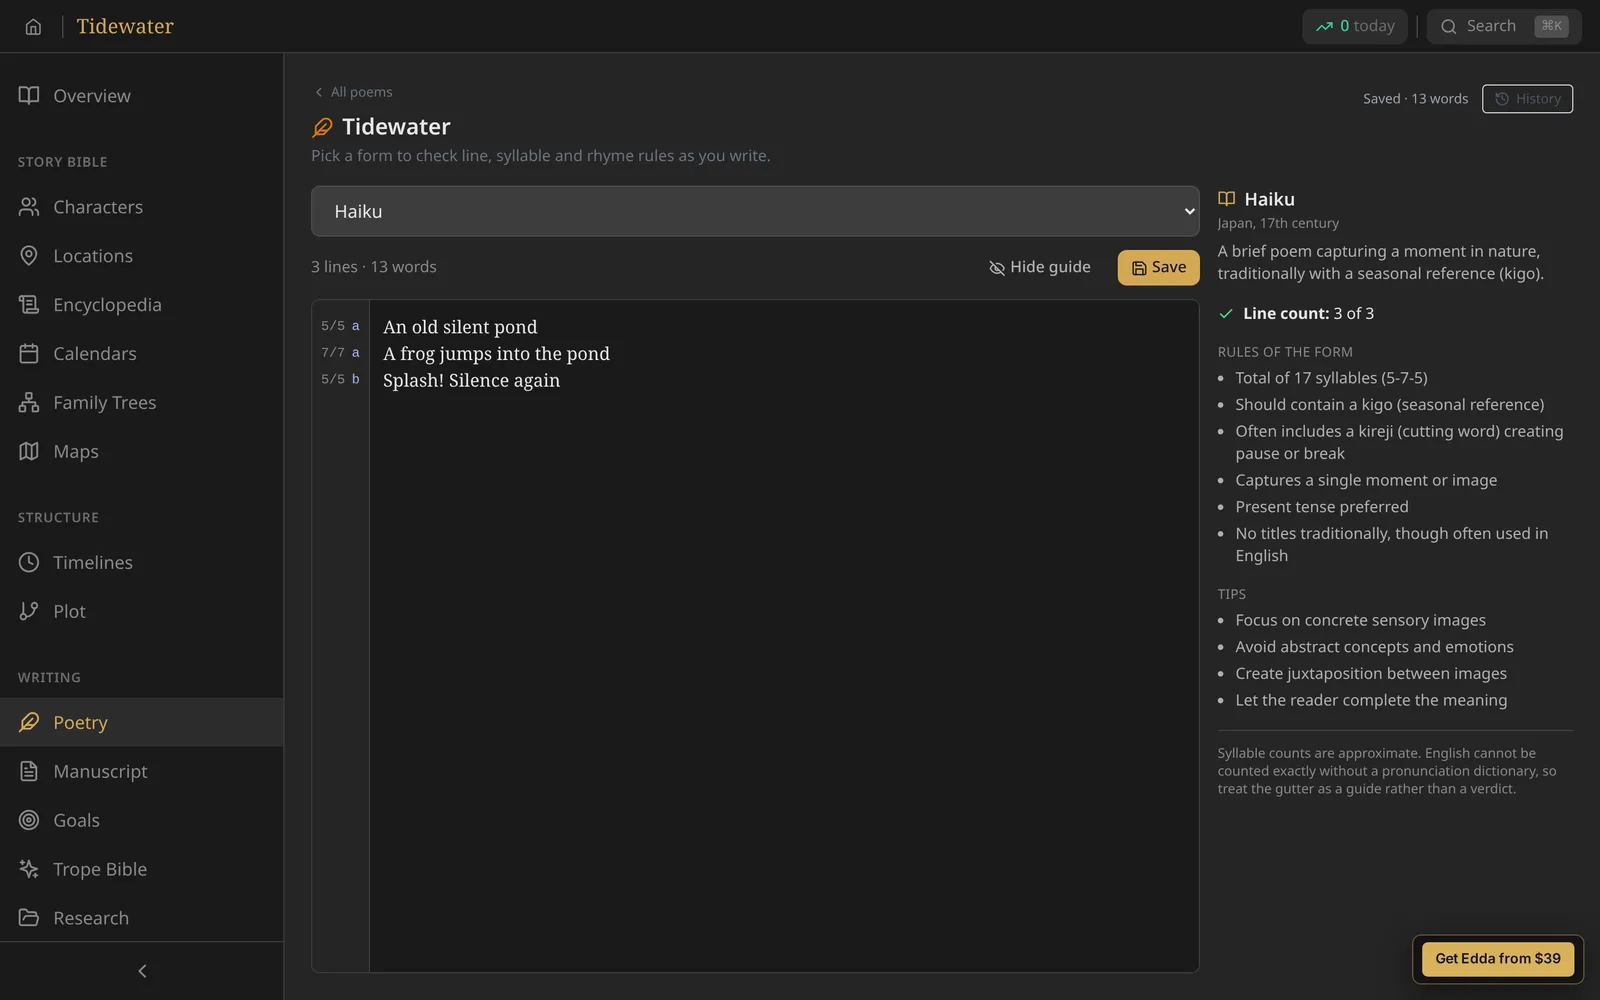The width and height of the screenshot is (1600, 1000).
Task: Hide the form guide panel
Action: (x=1040, y=267)
